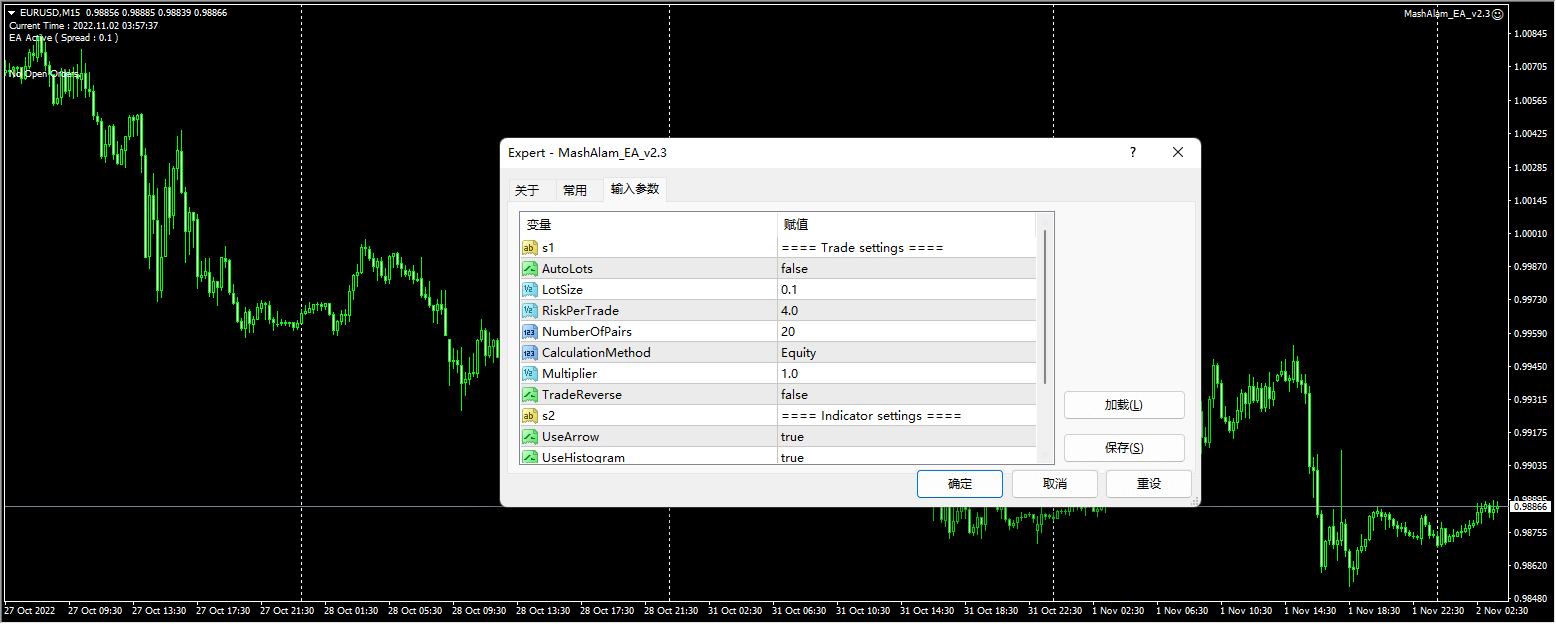This screenshot has width=1556, height=624.
Task: Select the UseHistogram value true
Action: click(907, 457)
